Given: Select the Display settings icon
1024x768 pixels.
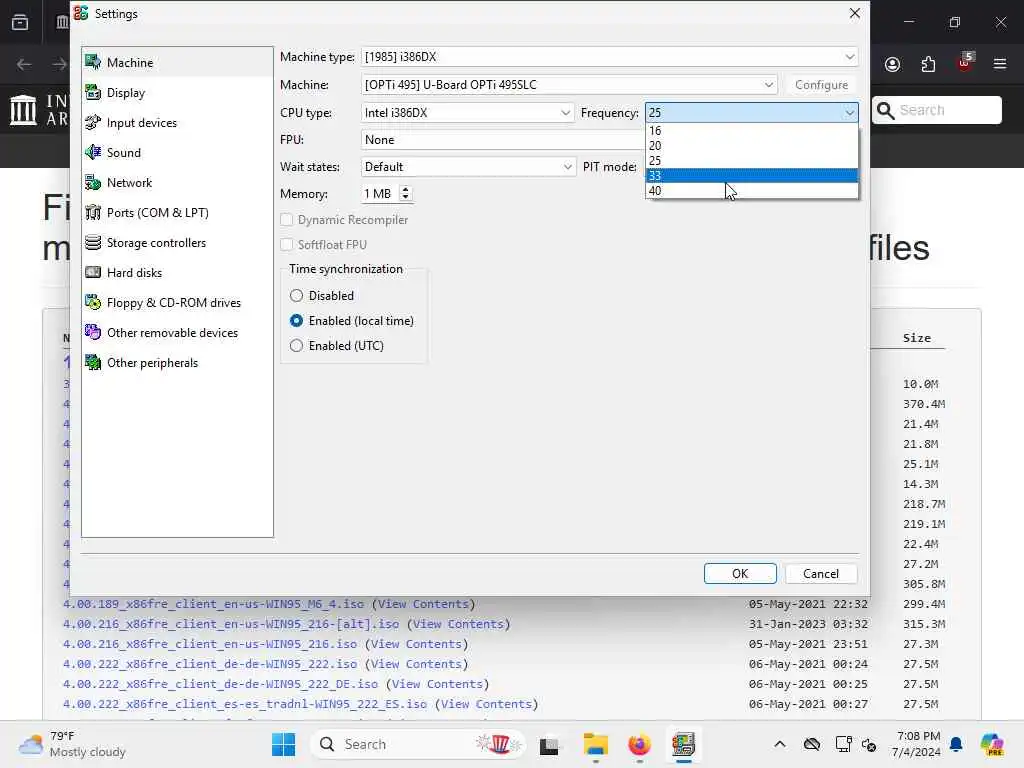Looking at the screenshot, I should click(x=93, y=92).
